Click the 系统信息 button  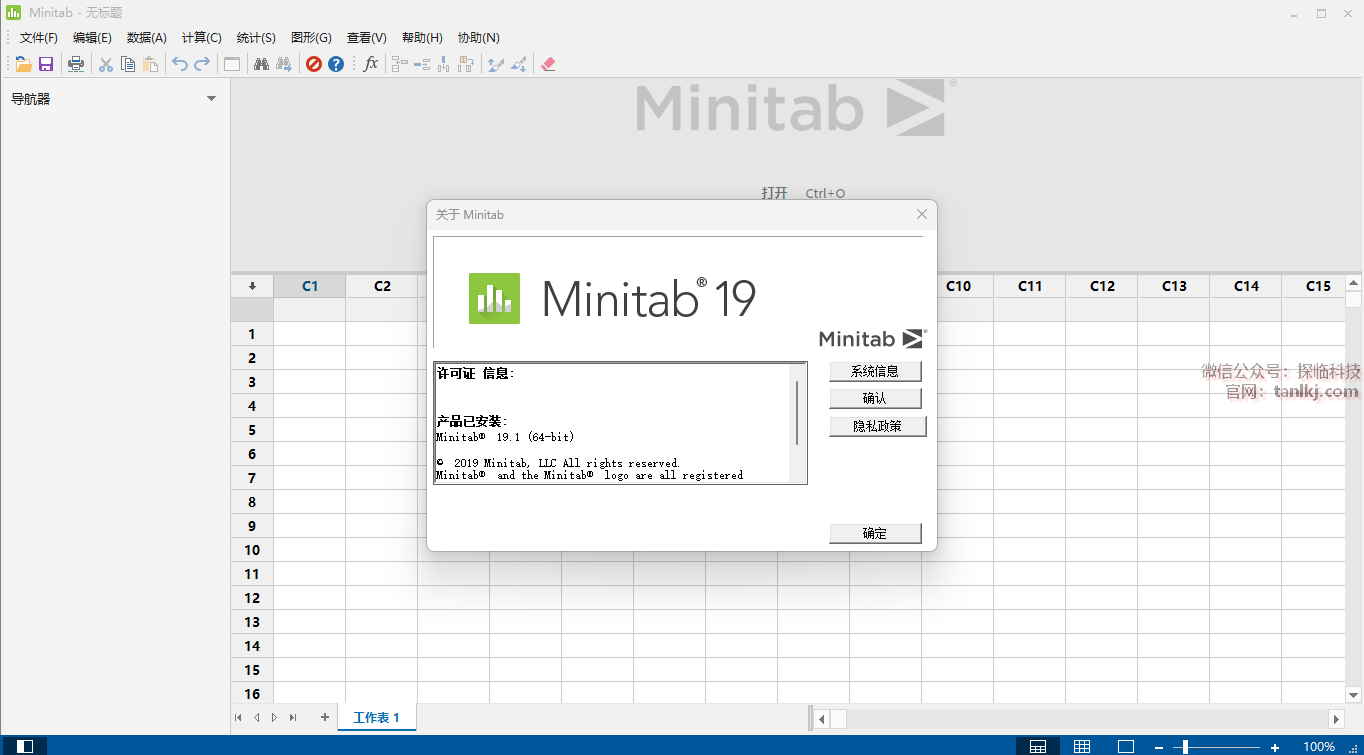pos(875,371)
